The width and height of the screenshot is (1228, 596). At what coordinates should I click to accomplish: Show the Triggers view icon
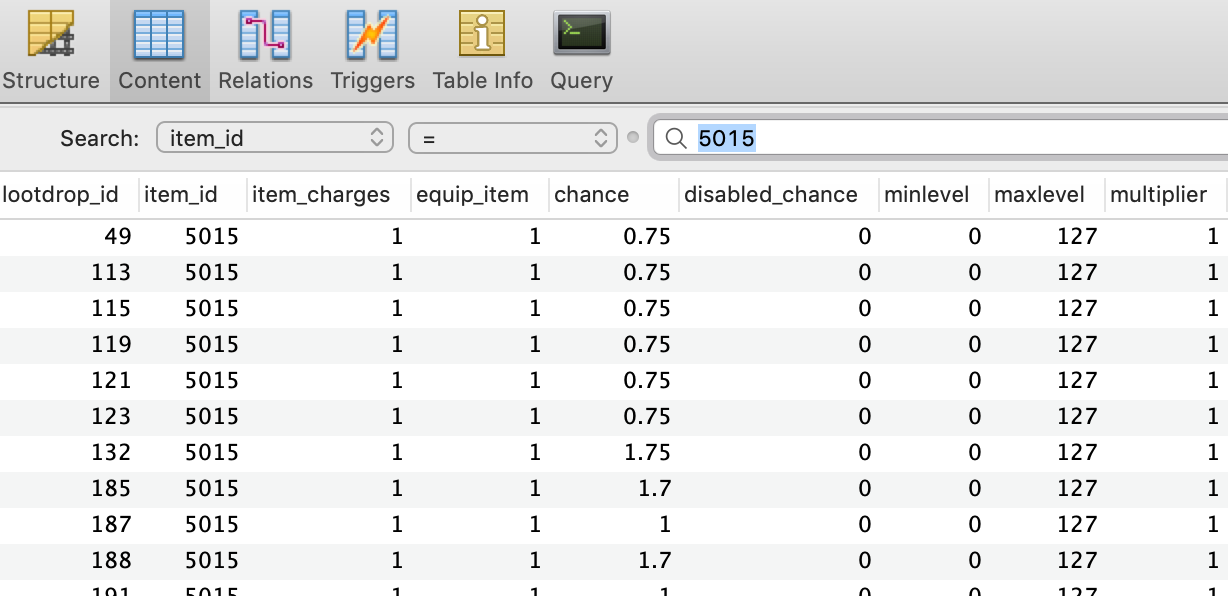pos(372,36)
